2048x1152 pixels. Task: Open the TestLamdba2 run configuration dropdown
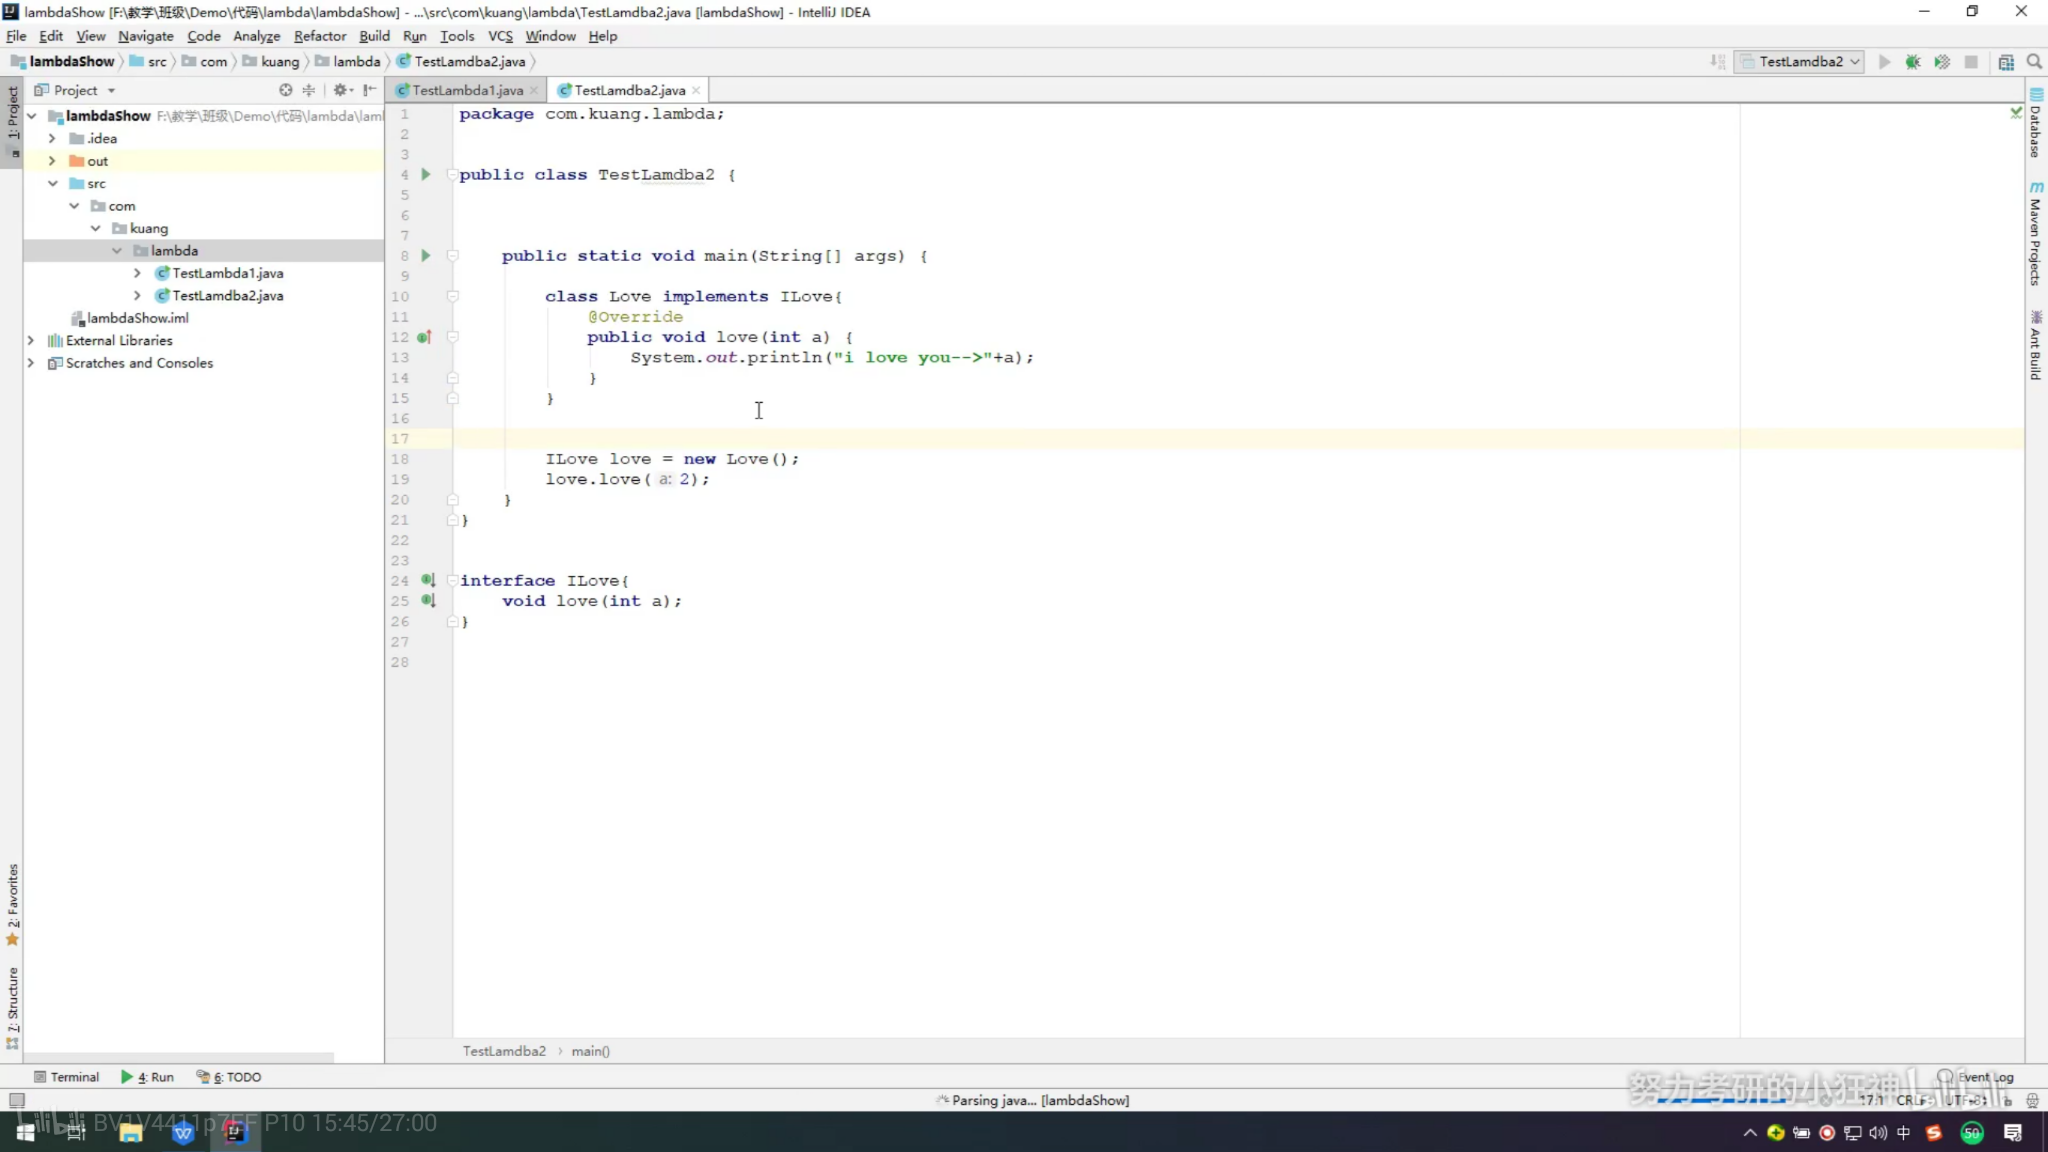point(1799,62)
